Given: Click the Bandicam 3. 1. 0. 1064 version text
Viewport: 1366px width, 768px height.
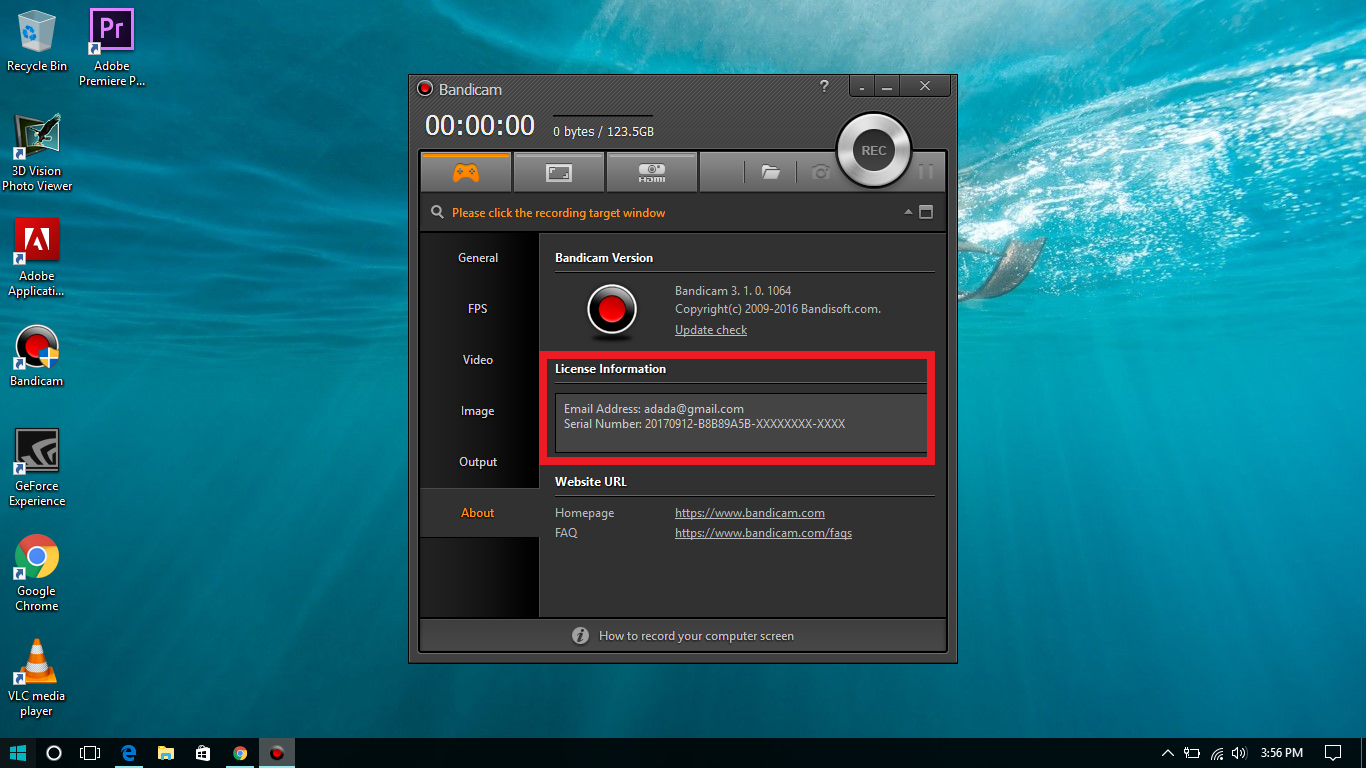Looking at the screenshot, I should coord(733,291).
